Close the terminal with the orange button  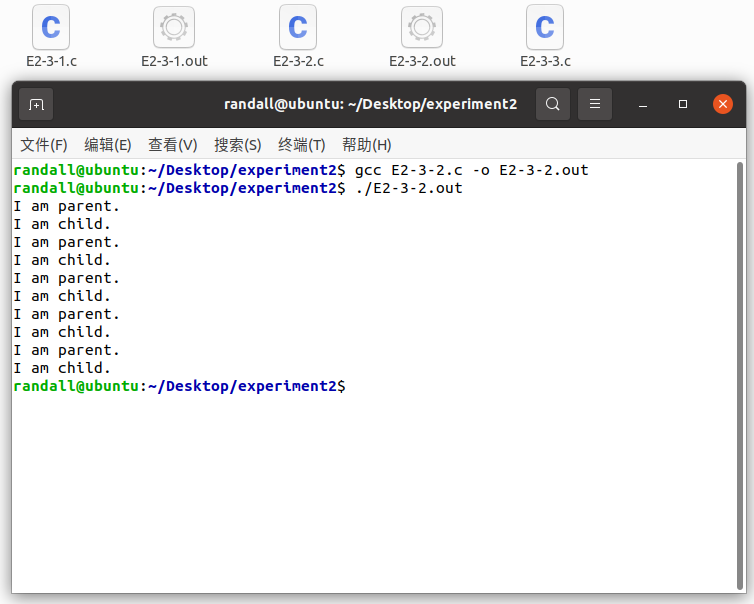pos(723,104)
